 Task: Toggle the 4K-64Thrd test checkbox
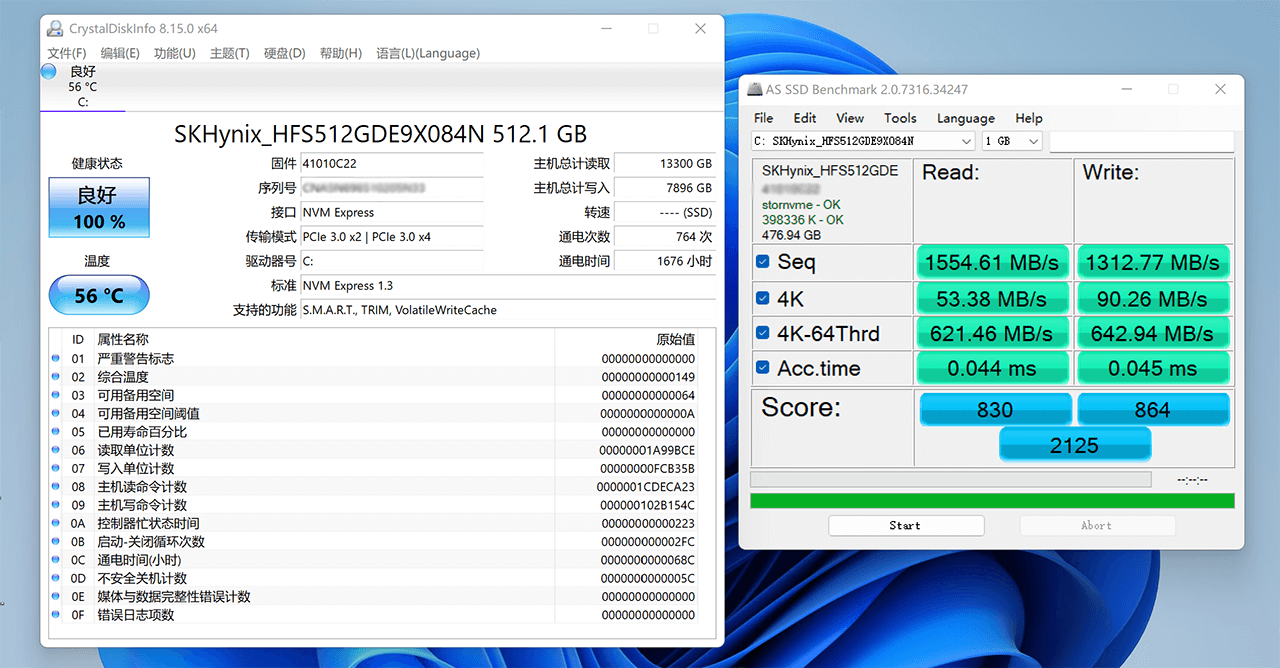coord(763,333)
